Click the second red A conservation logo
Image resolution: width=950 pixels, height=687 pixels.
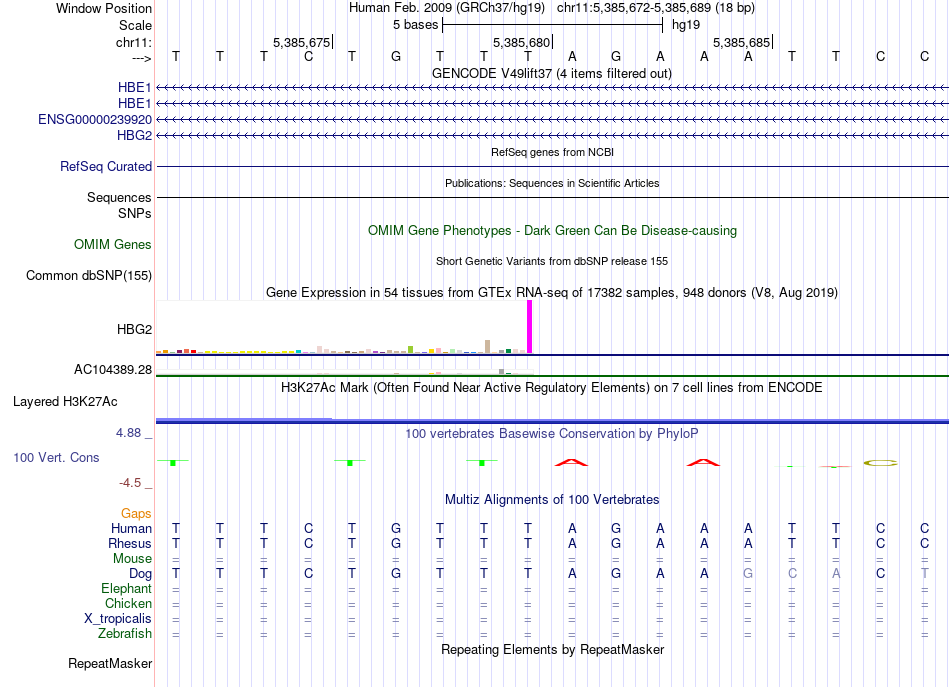click(703, 463)
